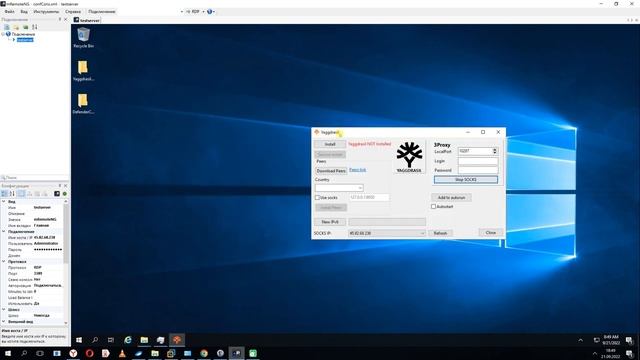This screenshot has width=640, height=360.
Task: Open the remote desktop Start menu
Action: coord(79,340)
